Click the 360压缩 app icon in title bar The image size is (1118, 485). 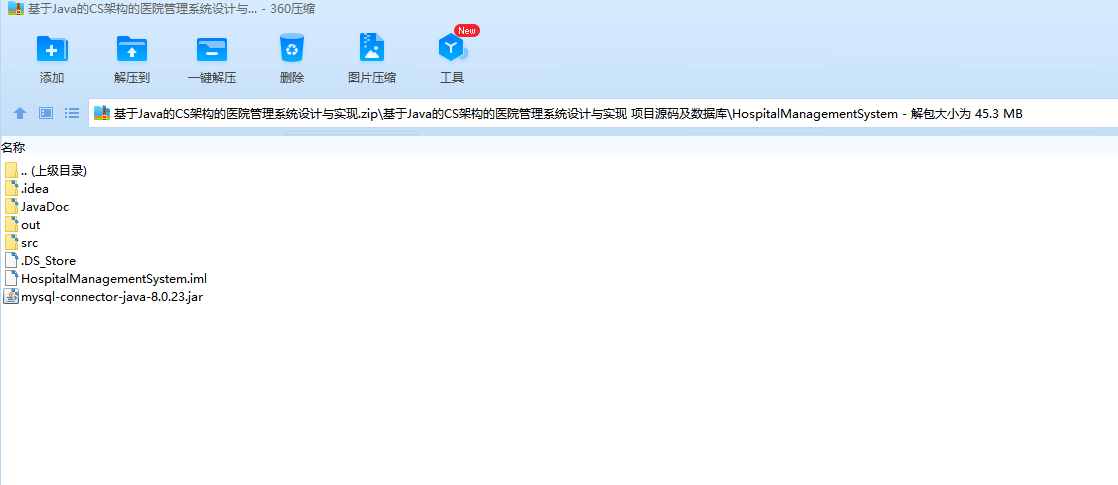[x=16, y=9]
